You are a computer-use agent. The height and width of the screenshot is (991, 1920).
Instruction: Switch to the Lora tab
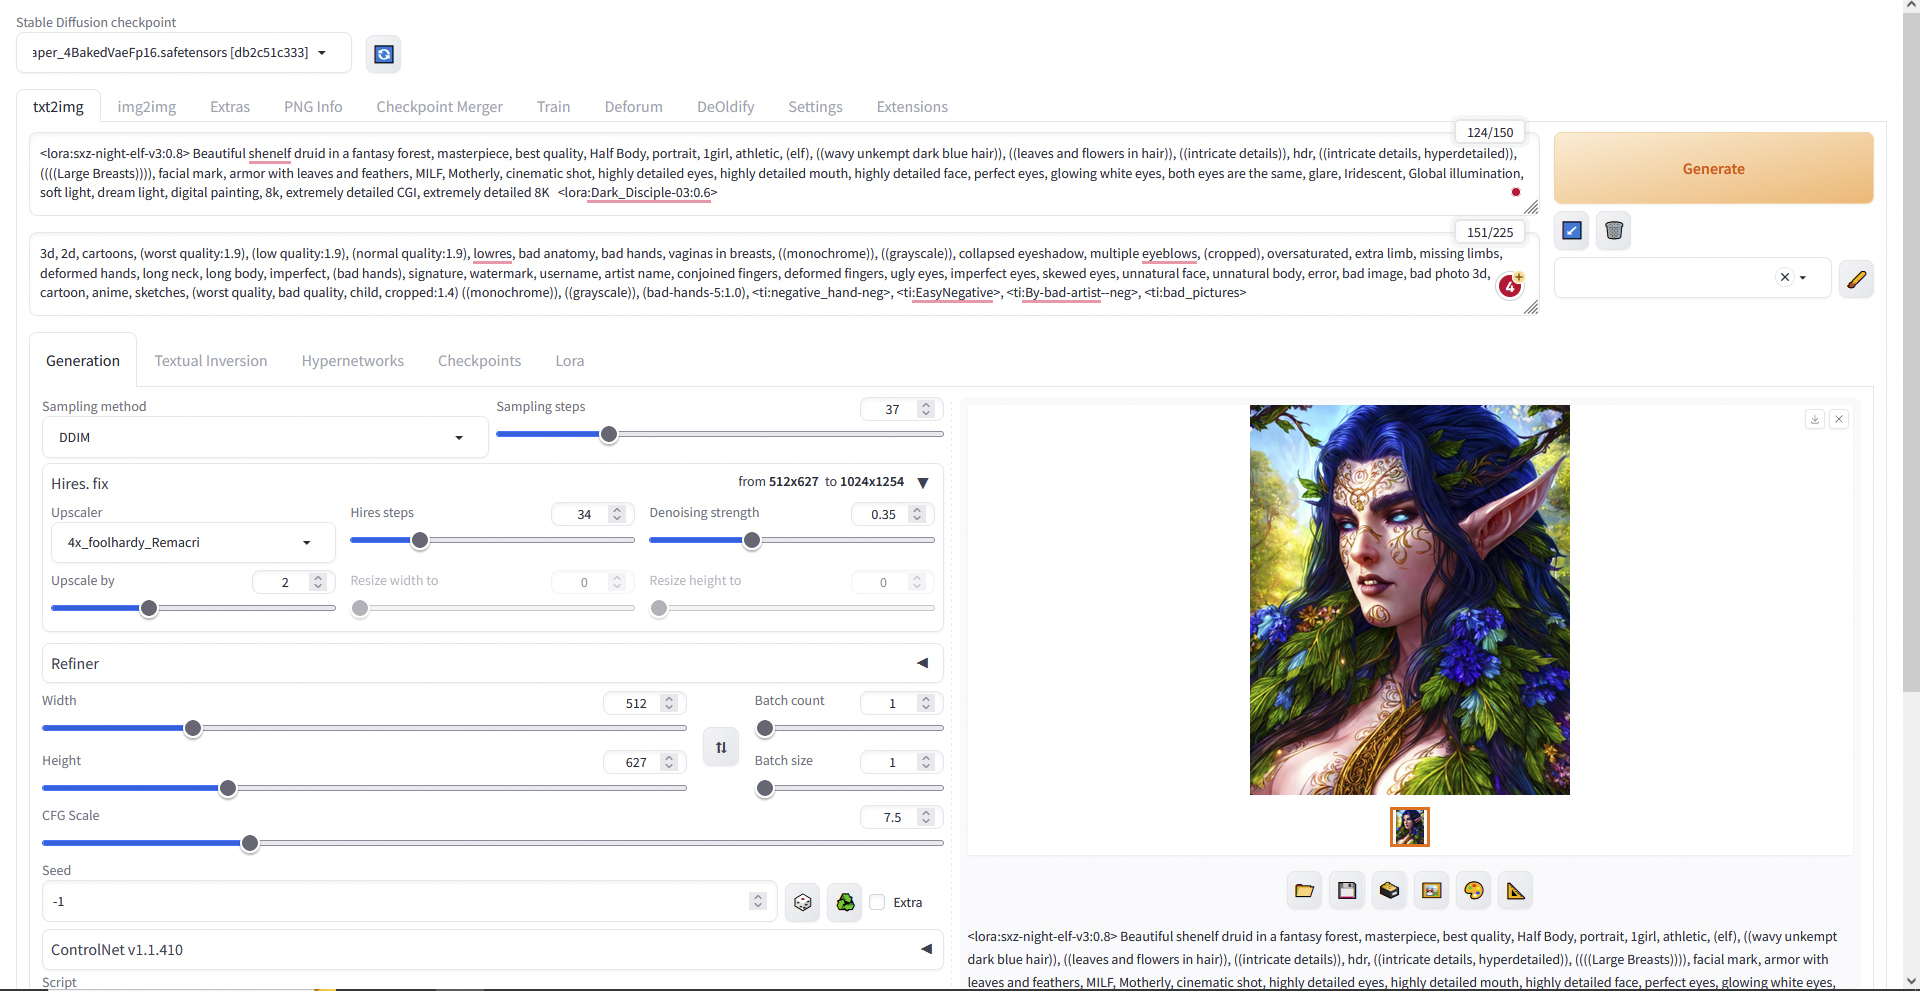(570, 361)
